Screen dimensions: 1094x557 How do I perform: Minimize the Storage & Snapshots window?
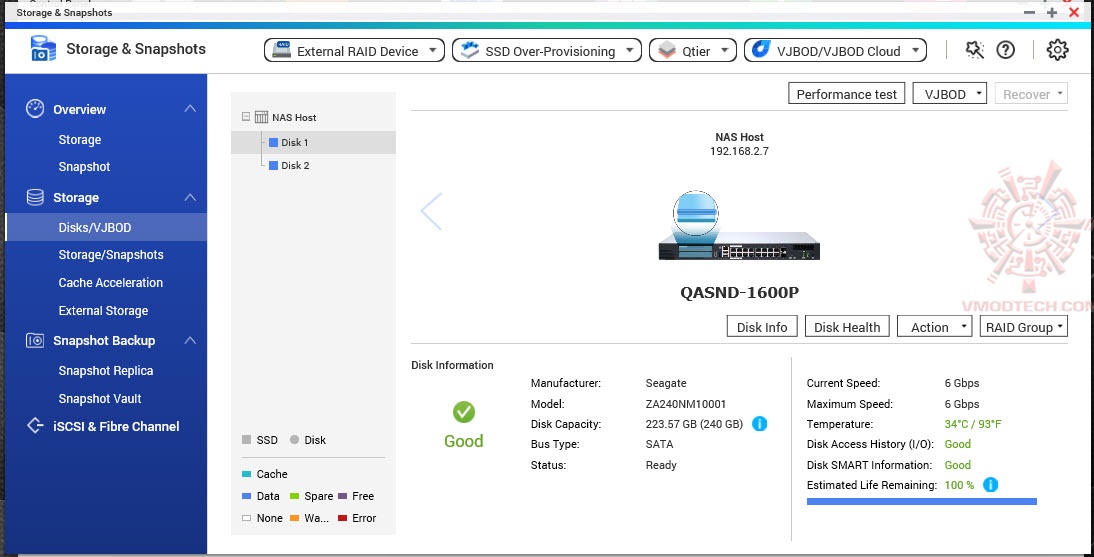(x=1029, y=13)
